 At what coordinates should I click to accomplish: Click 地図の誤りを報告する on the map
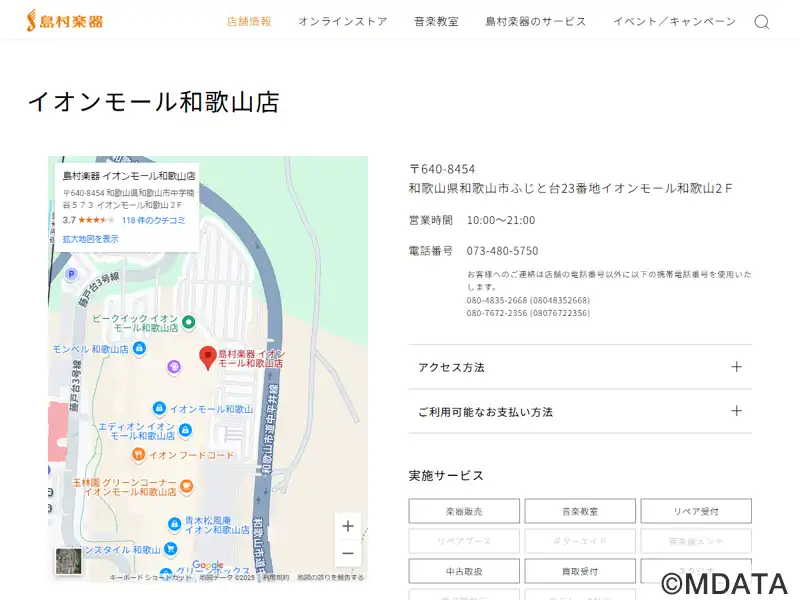[331, 578]
